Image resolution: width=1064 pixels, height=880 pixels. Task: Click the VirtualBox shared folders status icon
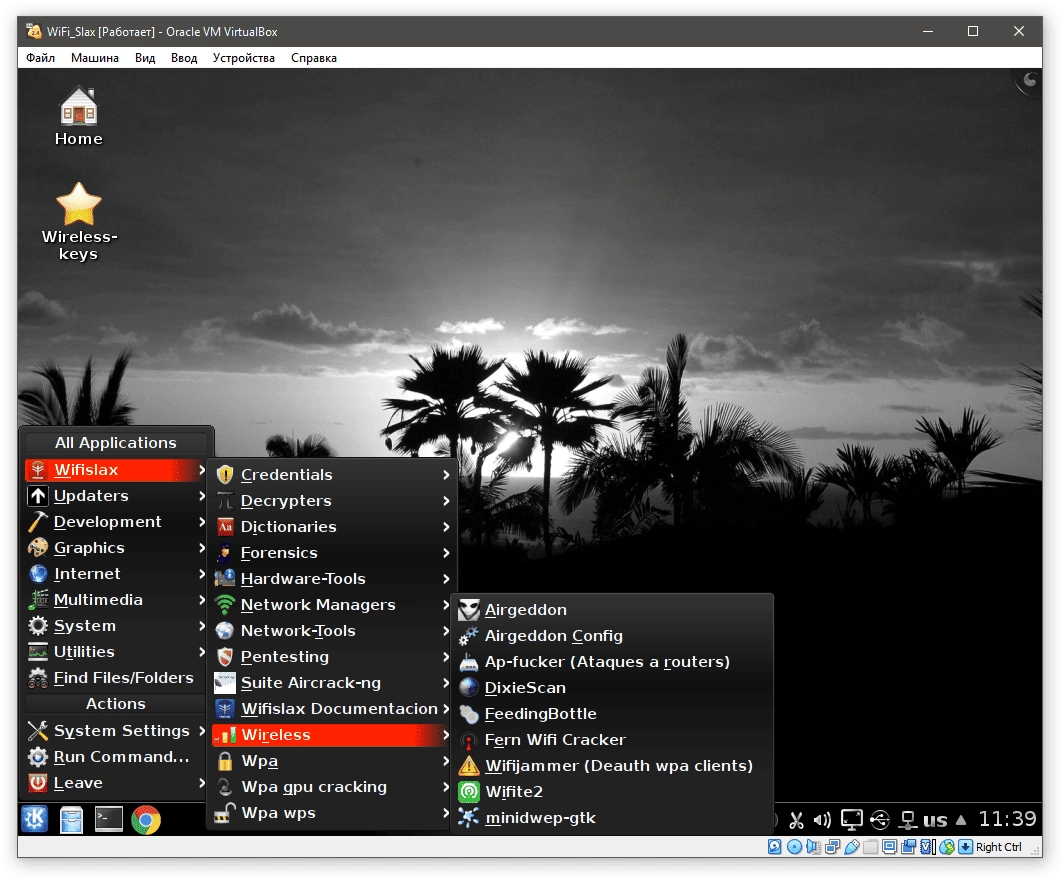(x=871, y=847)
